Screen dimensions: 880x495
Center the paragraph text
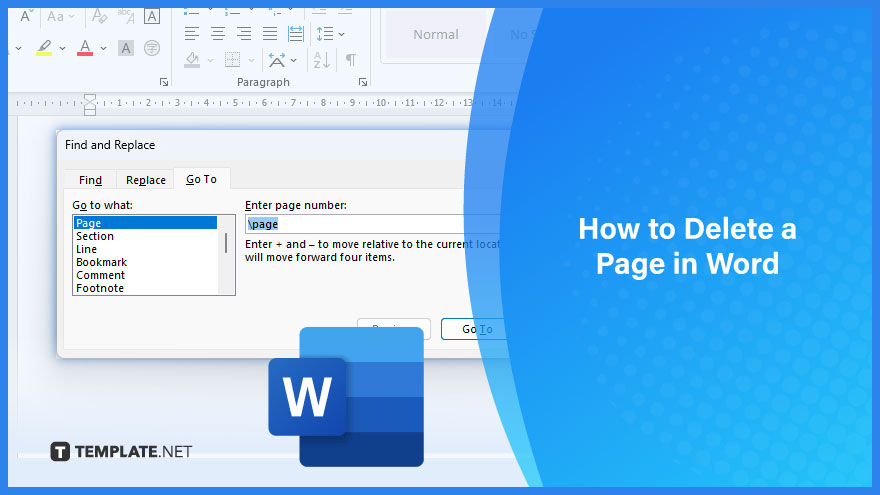(218, 34)
